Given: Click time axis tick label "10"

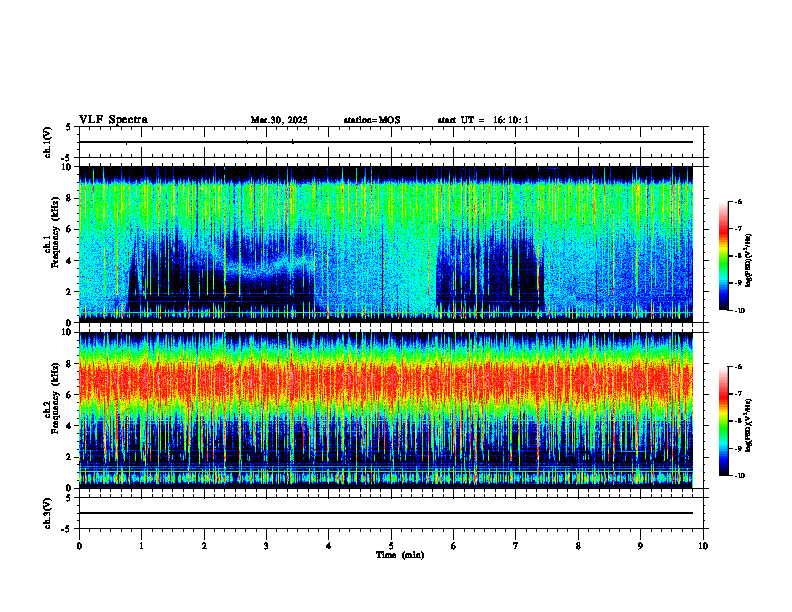Looking at the screenshot, I should pos(703,546).
